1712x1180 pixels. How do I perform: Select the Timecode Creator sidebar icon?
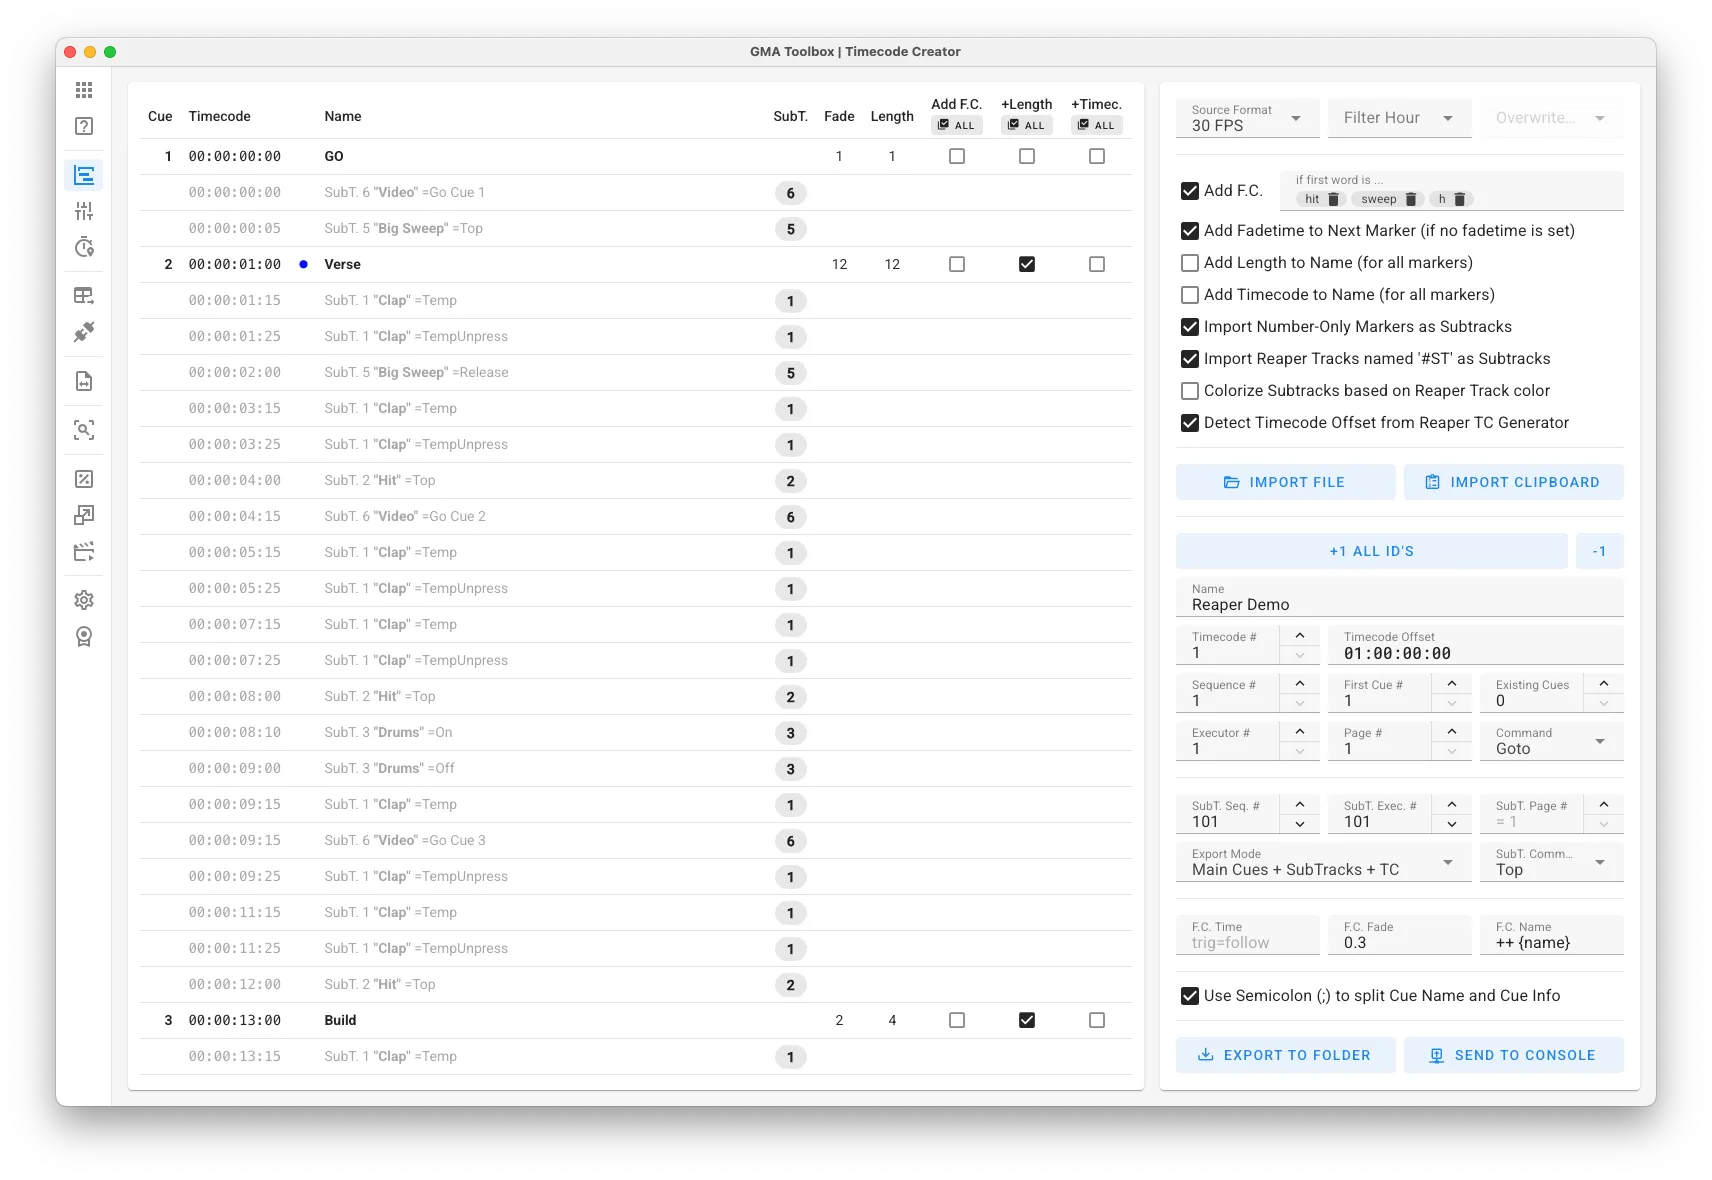pos(85,175)
